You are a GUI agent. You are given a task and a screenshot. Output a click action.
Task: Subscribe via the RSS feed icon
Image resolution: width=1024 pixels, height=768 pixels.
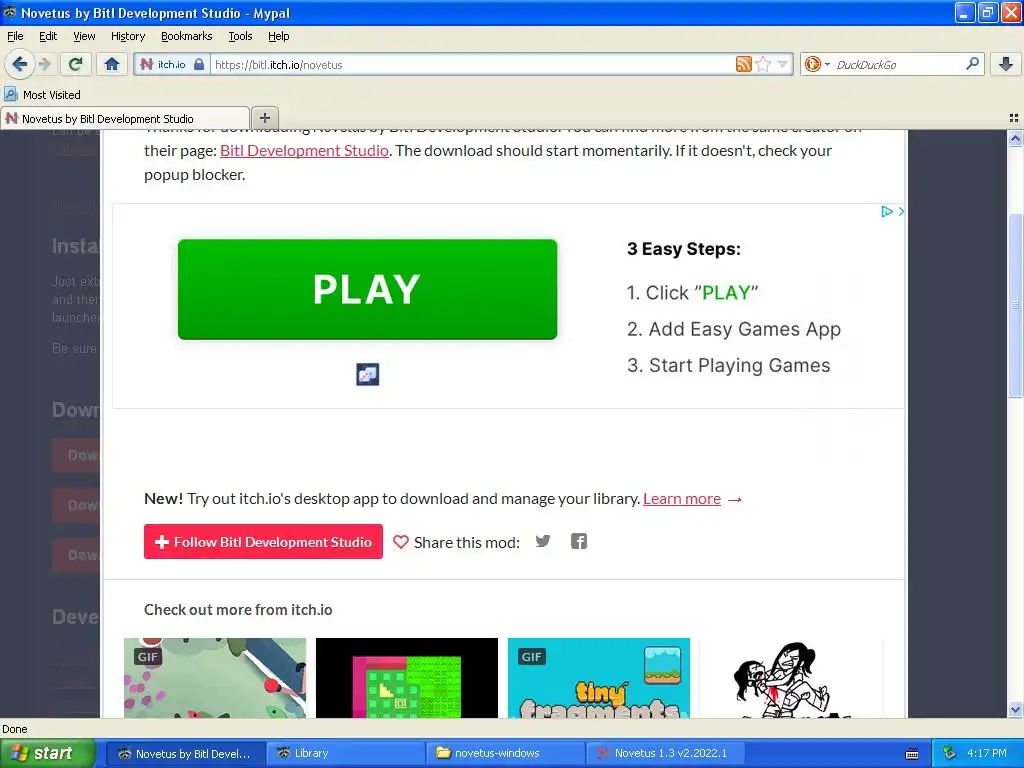point(743,64)
